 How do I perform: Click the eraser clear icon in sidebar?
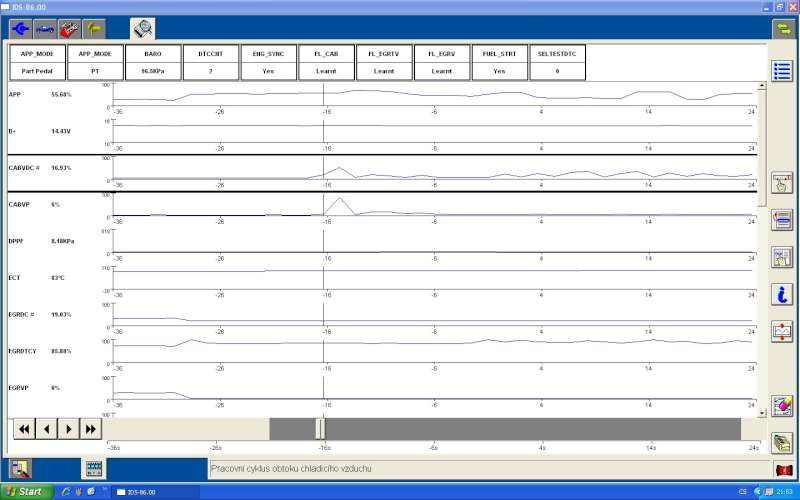[x=782, y=406]
